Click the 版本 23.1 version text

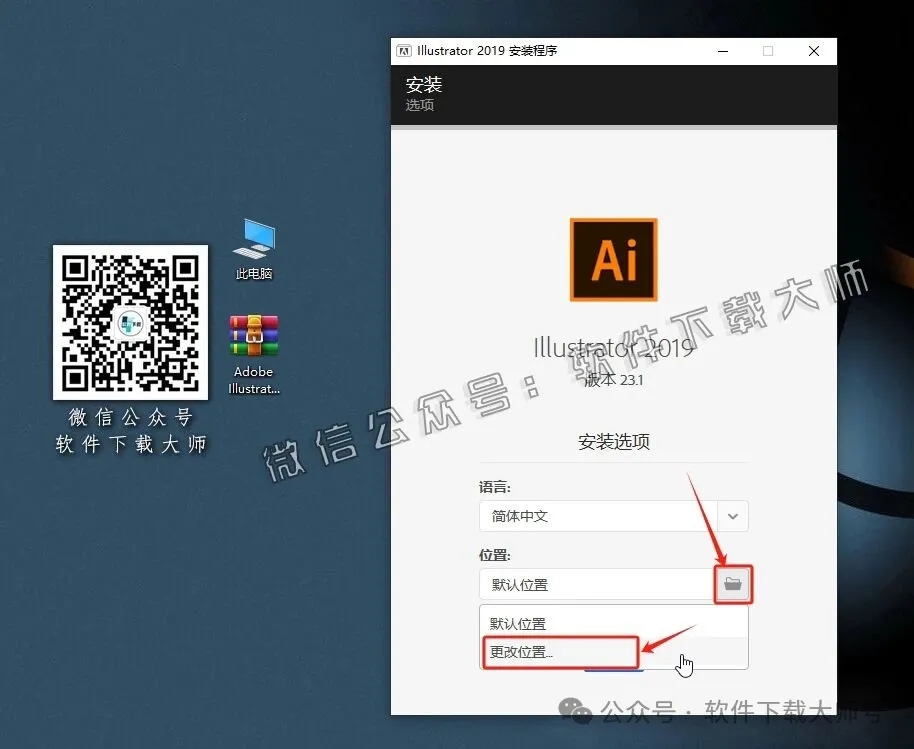coord(613,381)
